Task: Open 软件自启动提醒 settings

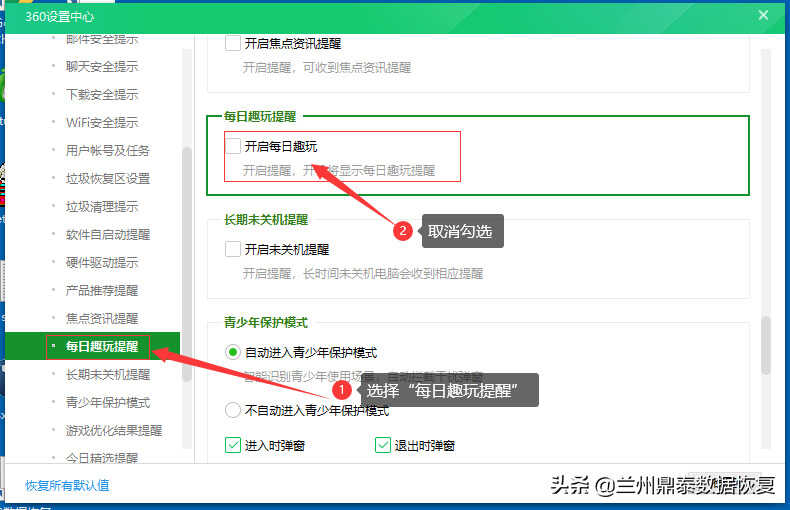Action: 108,234
